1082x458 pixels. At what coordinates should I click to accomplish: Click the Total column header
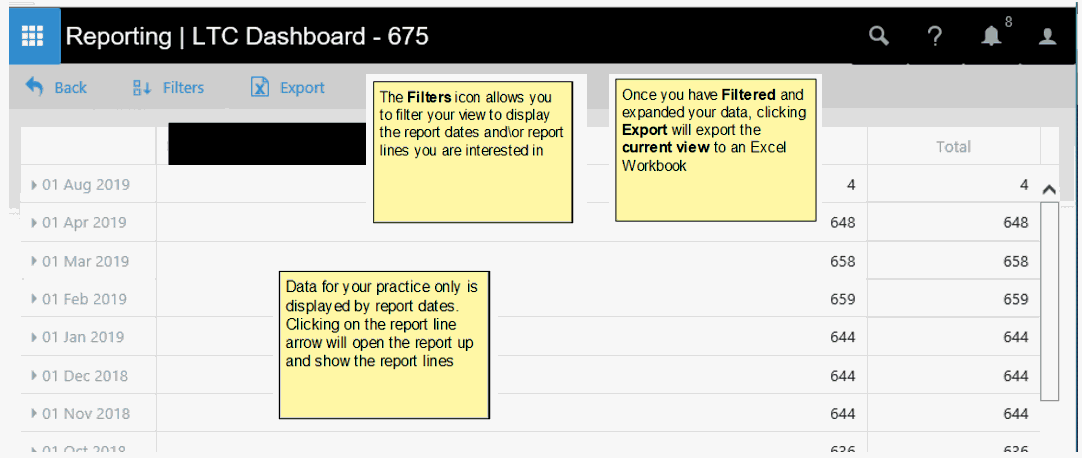(953, 147)
